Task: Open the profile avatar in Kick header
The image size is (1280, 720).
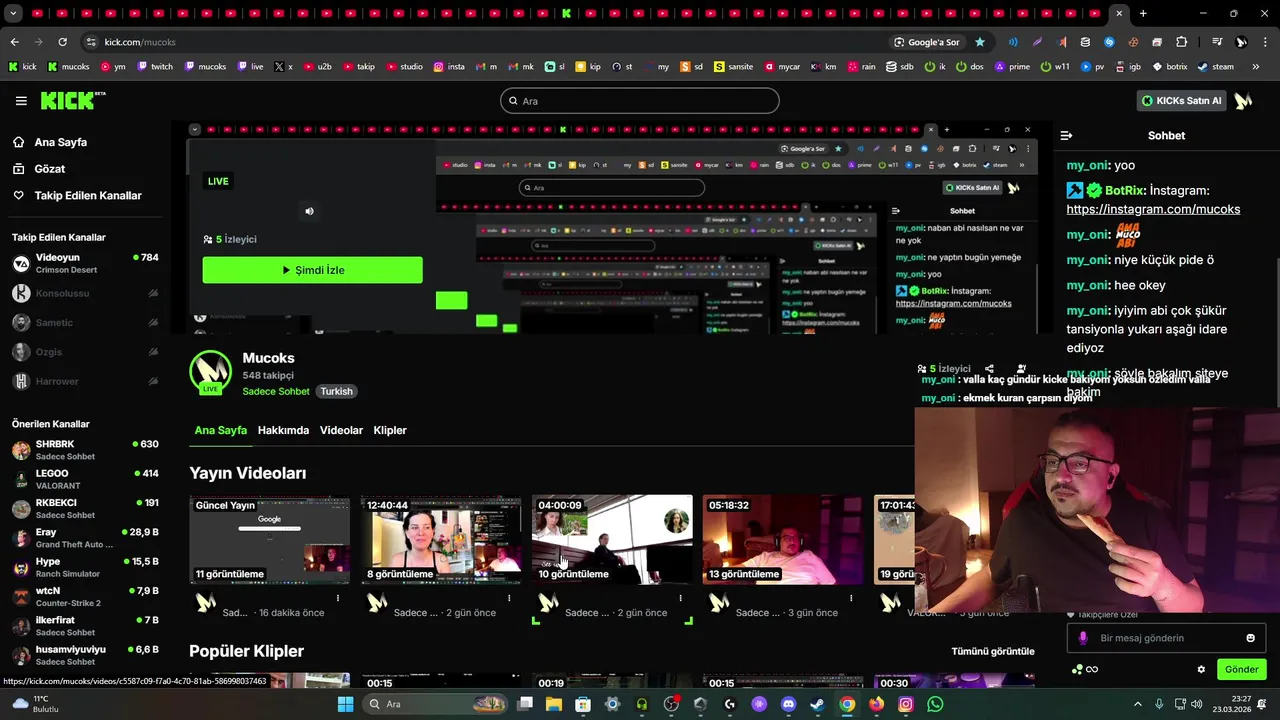Action: 1243,101
